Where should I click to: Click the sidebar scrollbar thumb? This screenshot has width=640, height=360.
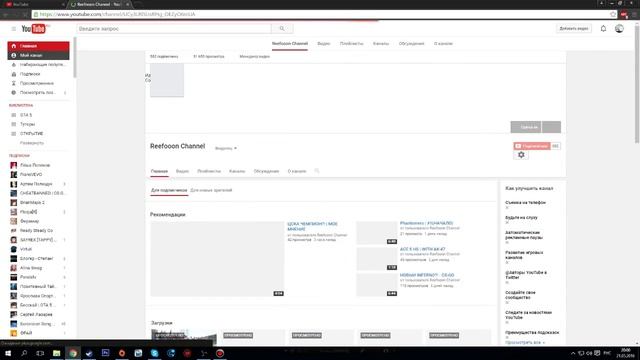click(x=75, y=57)
